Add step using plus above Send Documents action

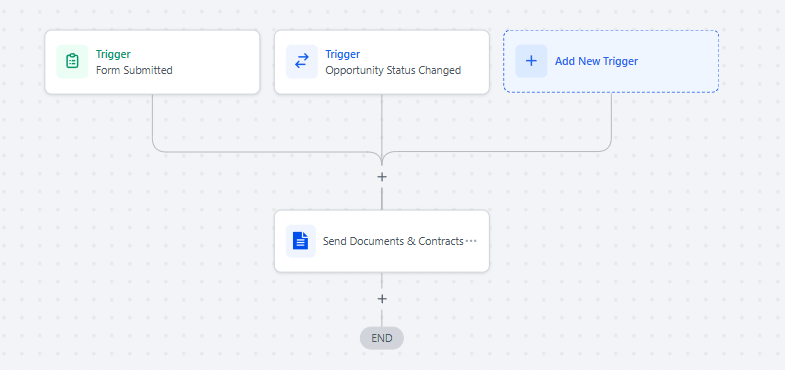click(x=382, y=177)
